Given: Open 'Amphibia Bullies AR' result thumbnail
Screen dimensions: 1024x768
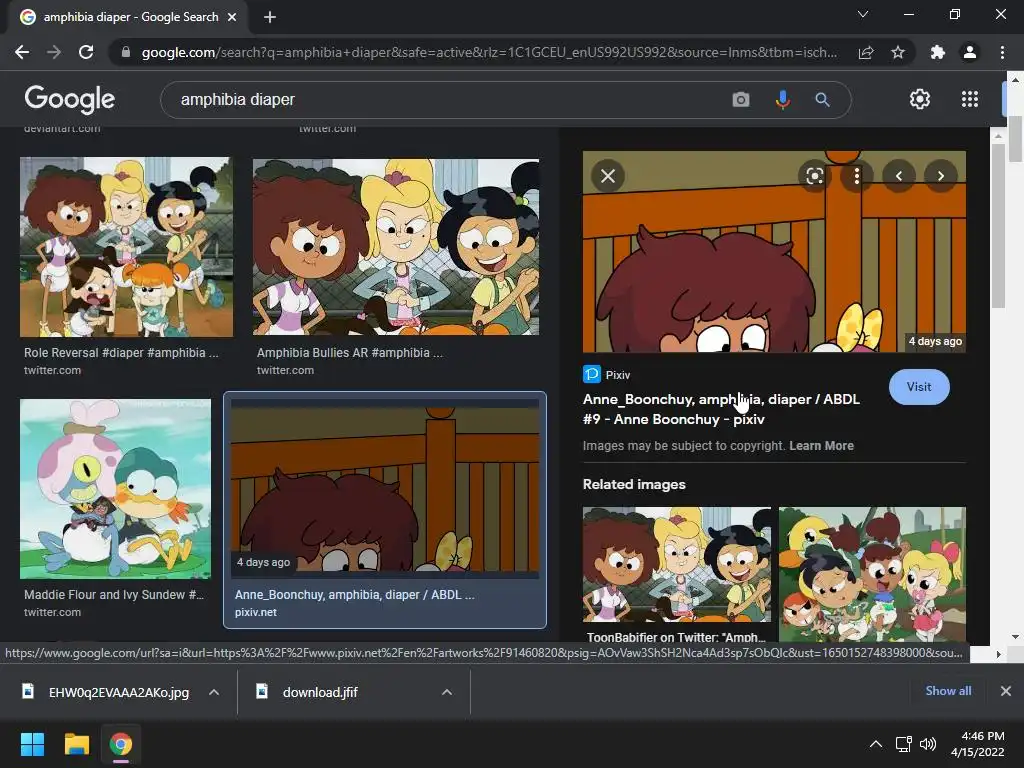Looking at the screenshot, I should [396, 247].
